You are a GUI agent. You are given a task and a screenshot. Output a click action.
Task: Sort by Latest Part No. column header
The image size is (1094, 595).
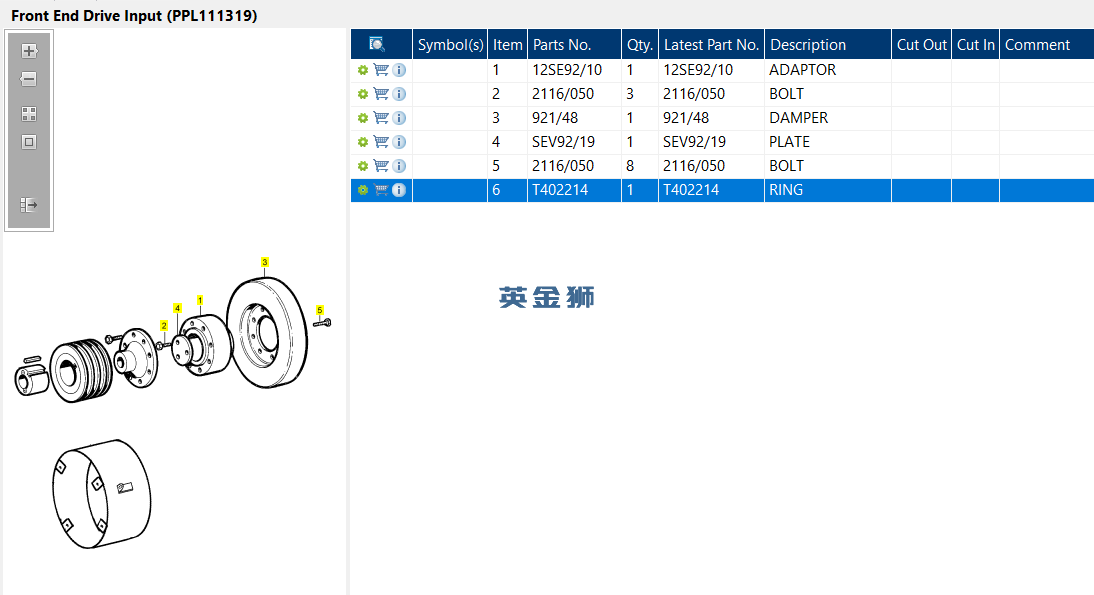711,45
